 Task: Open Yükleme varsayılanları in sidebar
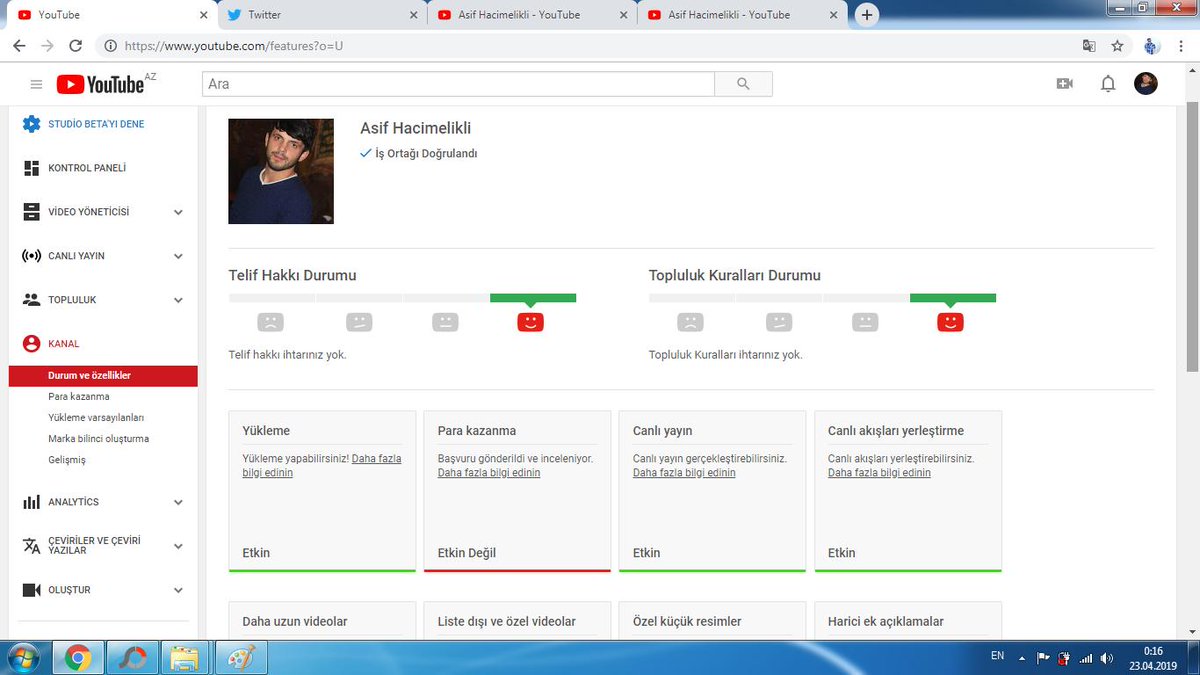tap(96, 418)
